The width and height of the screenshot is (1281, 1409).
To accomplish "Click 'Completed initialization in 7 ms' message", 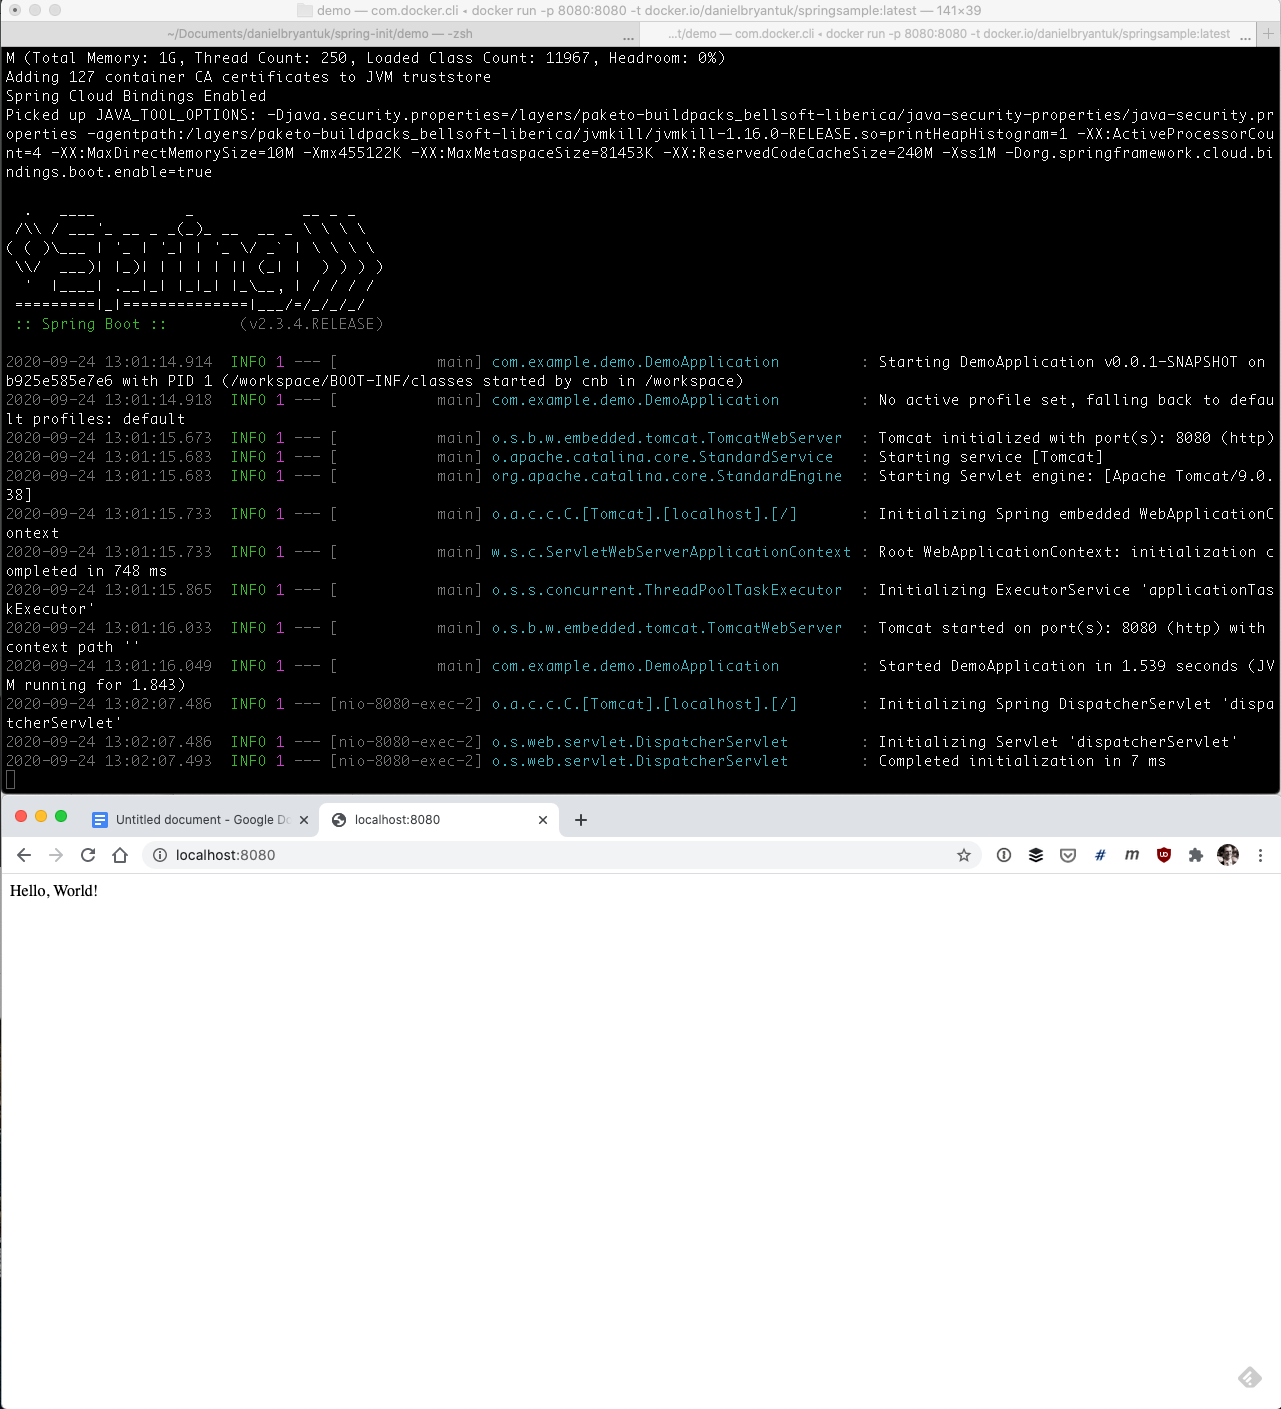I will tap(1022, 761).
